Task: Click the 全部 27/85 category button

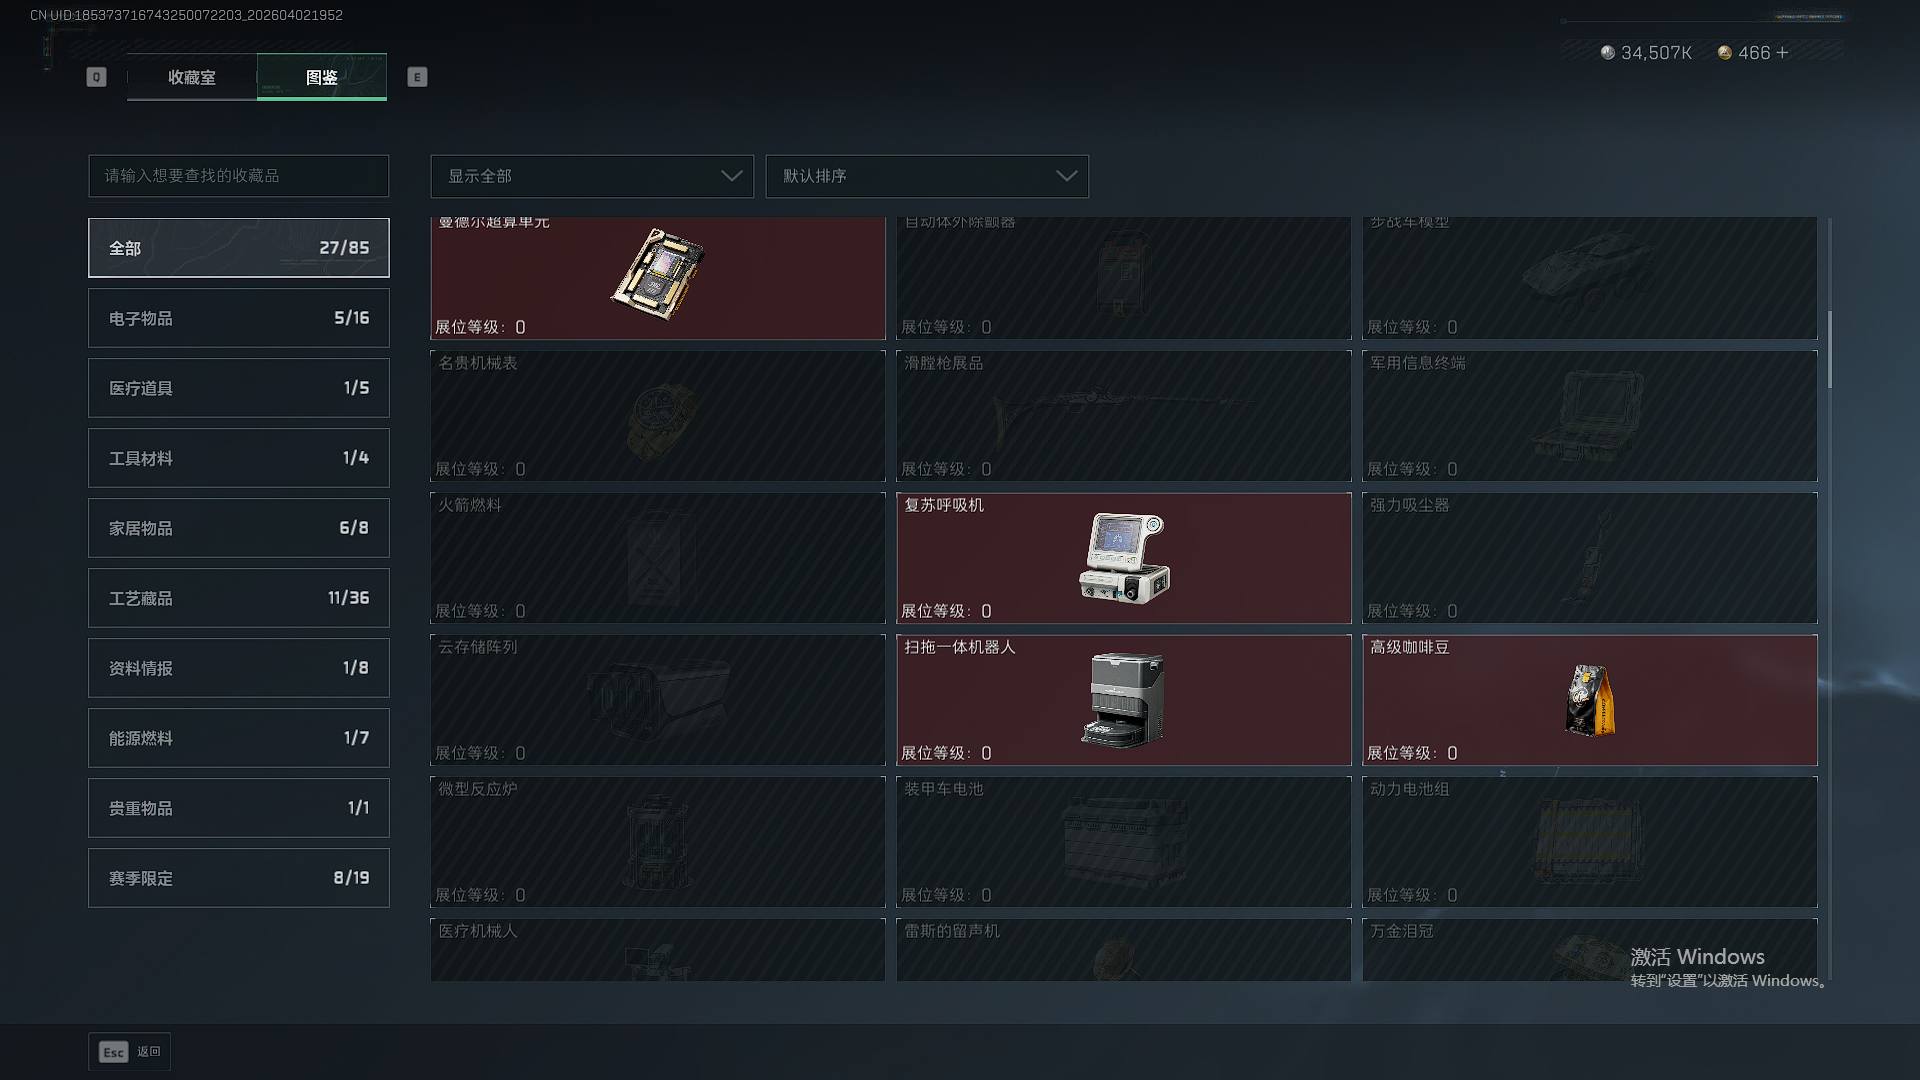Action: (239, 248)
